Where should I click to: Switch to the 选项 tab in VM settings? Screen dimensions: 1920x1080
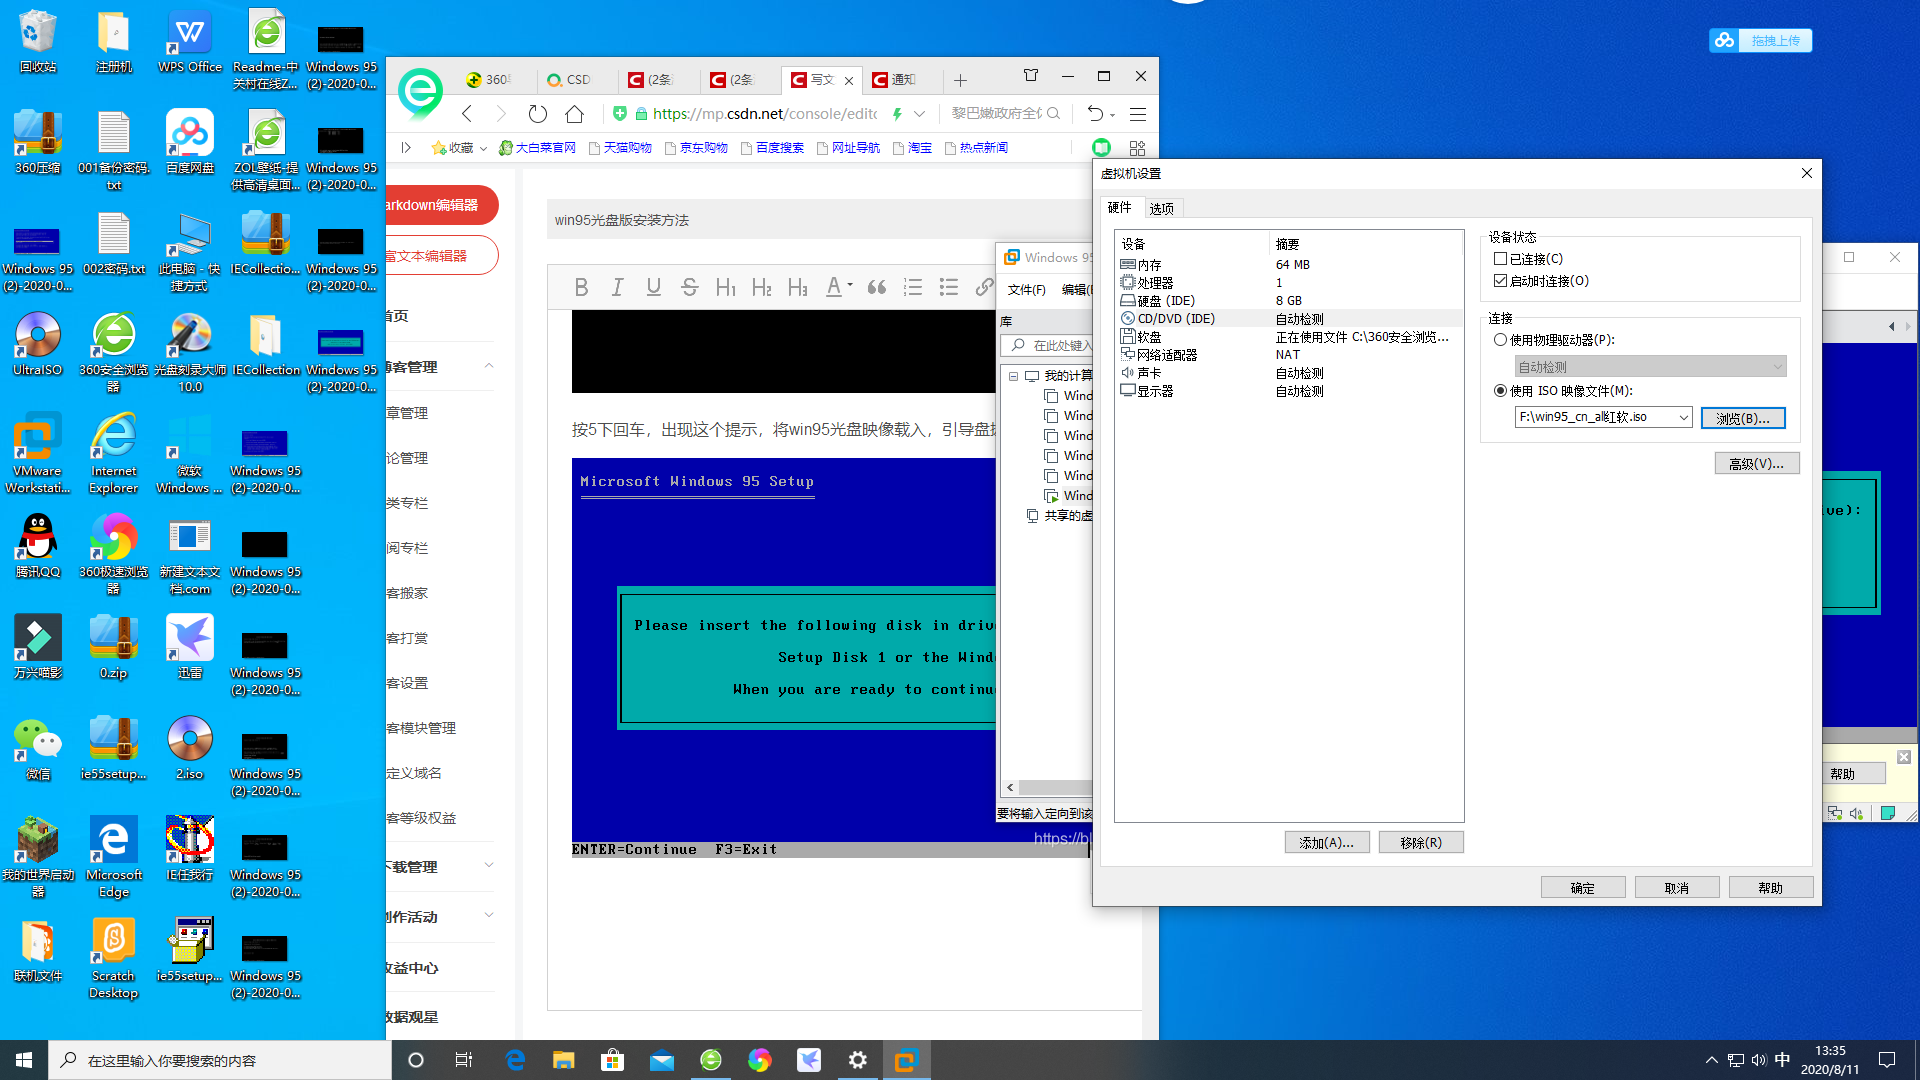1162,208
